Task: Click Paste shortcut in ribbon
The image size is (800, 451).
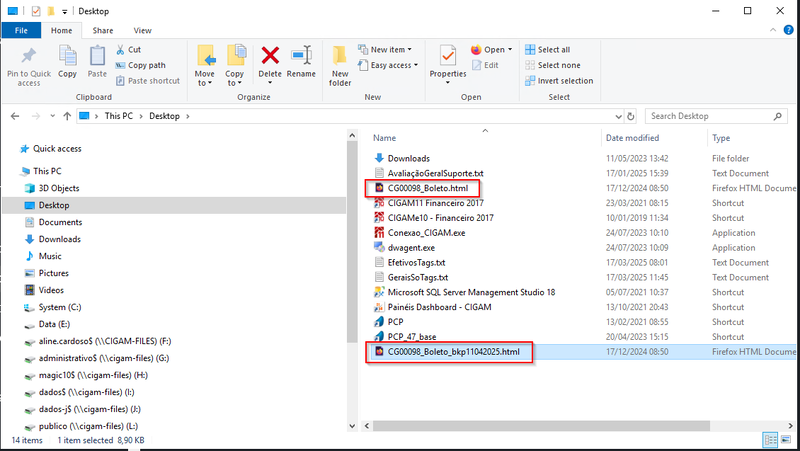Action: tap(148, 81)
